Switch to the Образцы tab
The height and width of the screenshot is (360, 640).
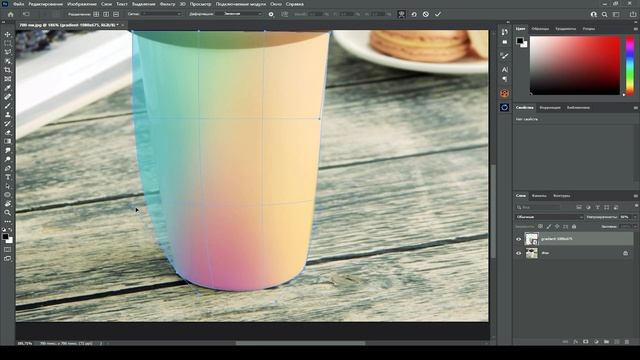click(x=540, y=29)
